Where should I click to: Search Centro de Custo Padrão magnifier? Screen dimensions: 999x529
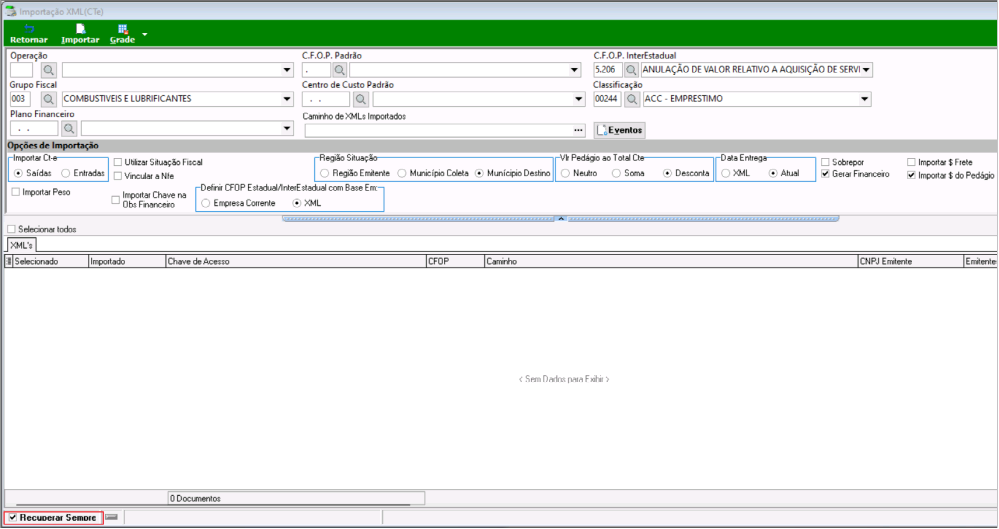pyautogui.click(x=361, y=99)
